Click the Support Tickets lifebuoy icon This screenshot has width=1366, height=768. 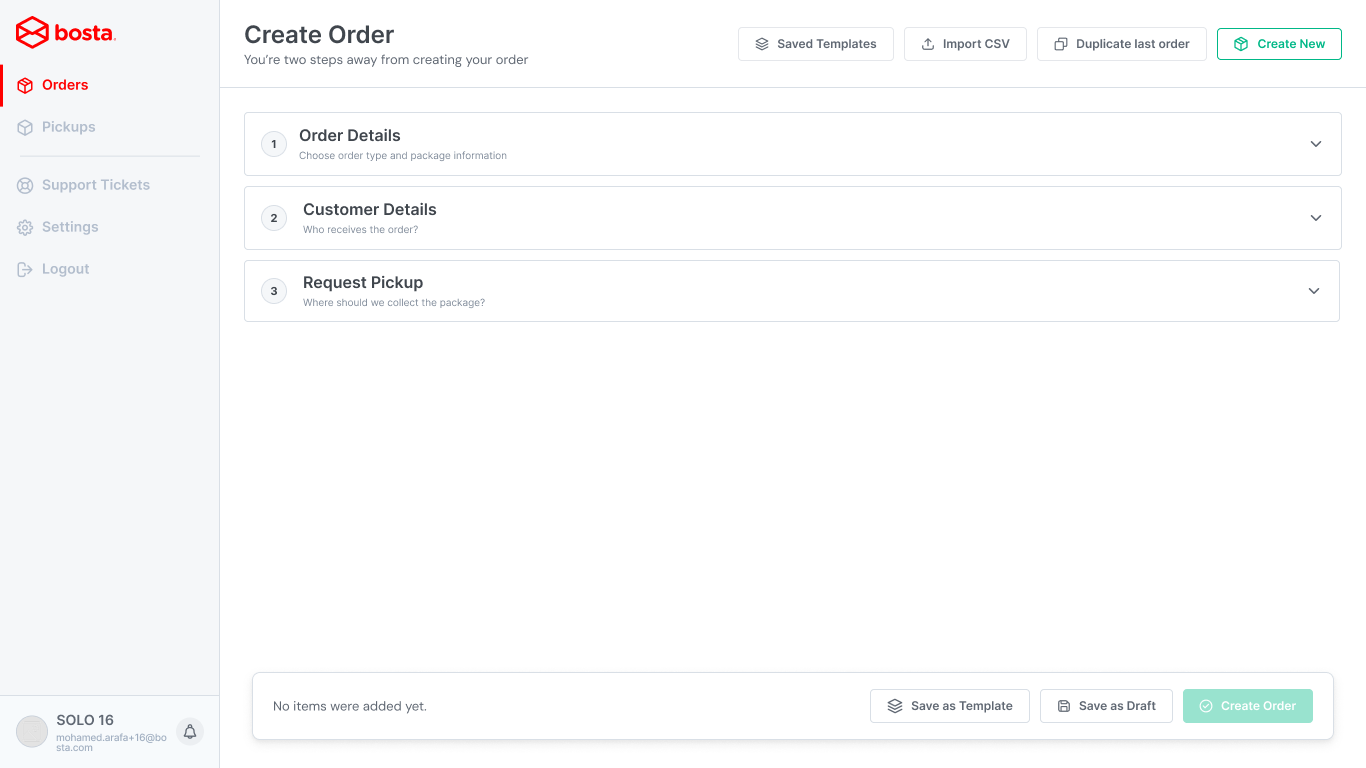[x=25, y=185]
